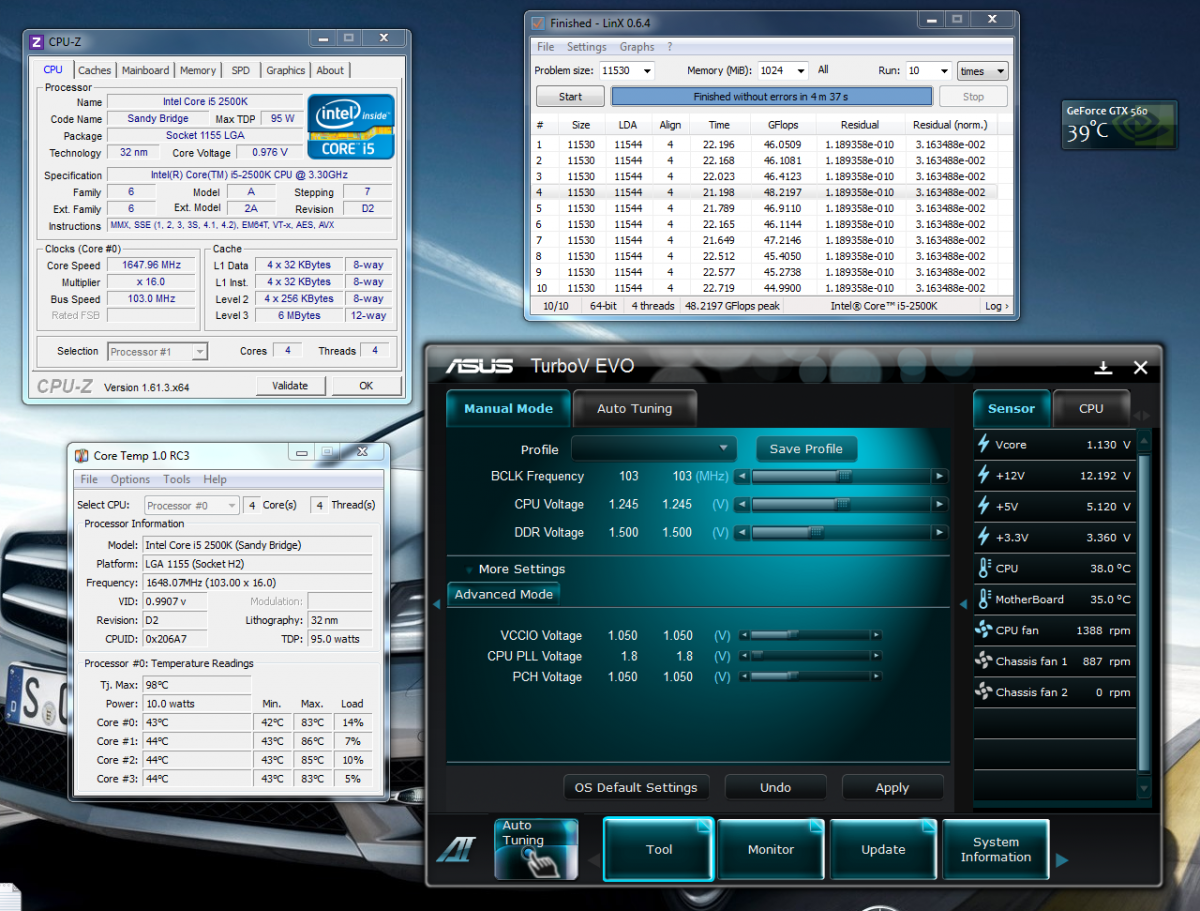Screen dimensions: 1200x911
Task: Click the +3.3V lightning bolt sensor icon
Action: pos(984,538)
